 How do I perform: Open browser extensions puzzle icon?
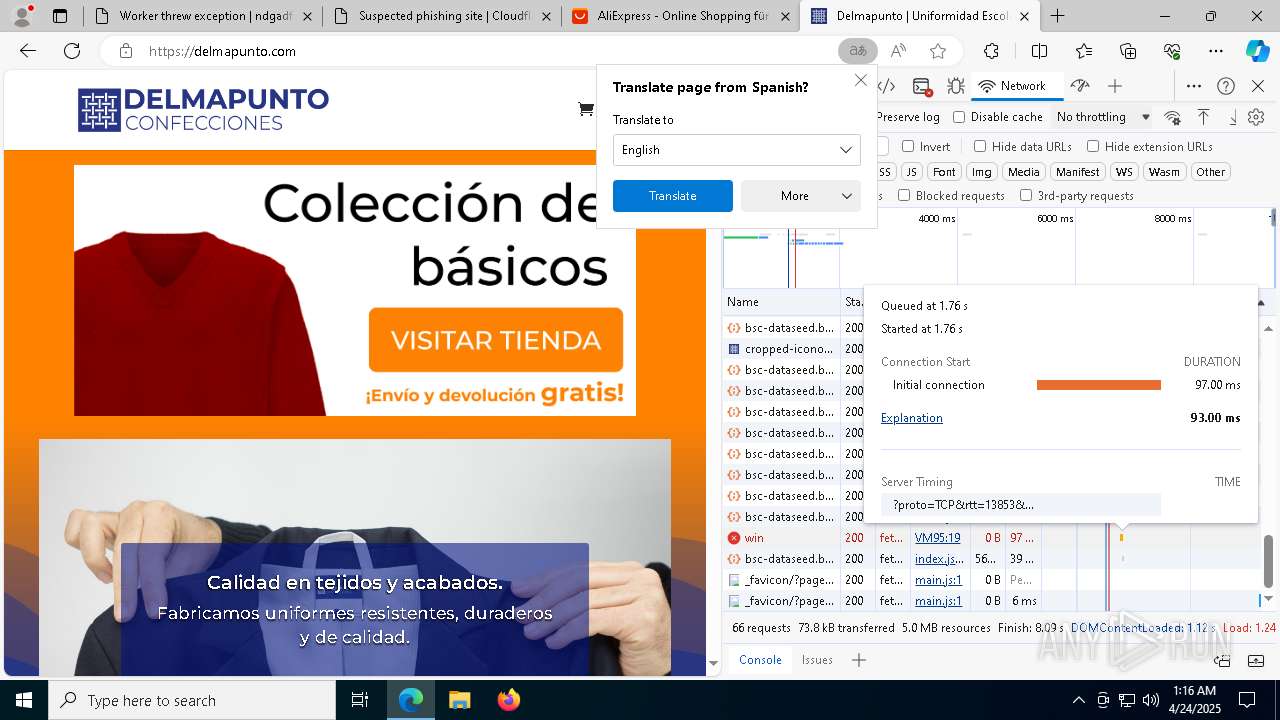tap(991, 51)
